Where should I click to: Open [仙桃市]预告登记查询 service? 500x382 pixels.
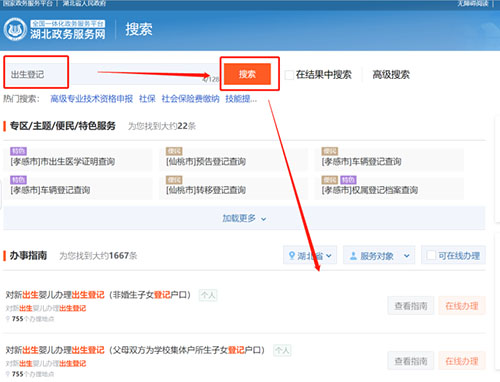pos(206,162)
